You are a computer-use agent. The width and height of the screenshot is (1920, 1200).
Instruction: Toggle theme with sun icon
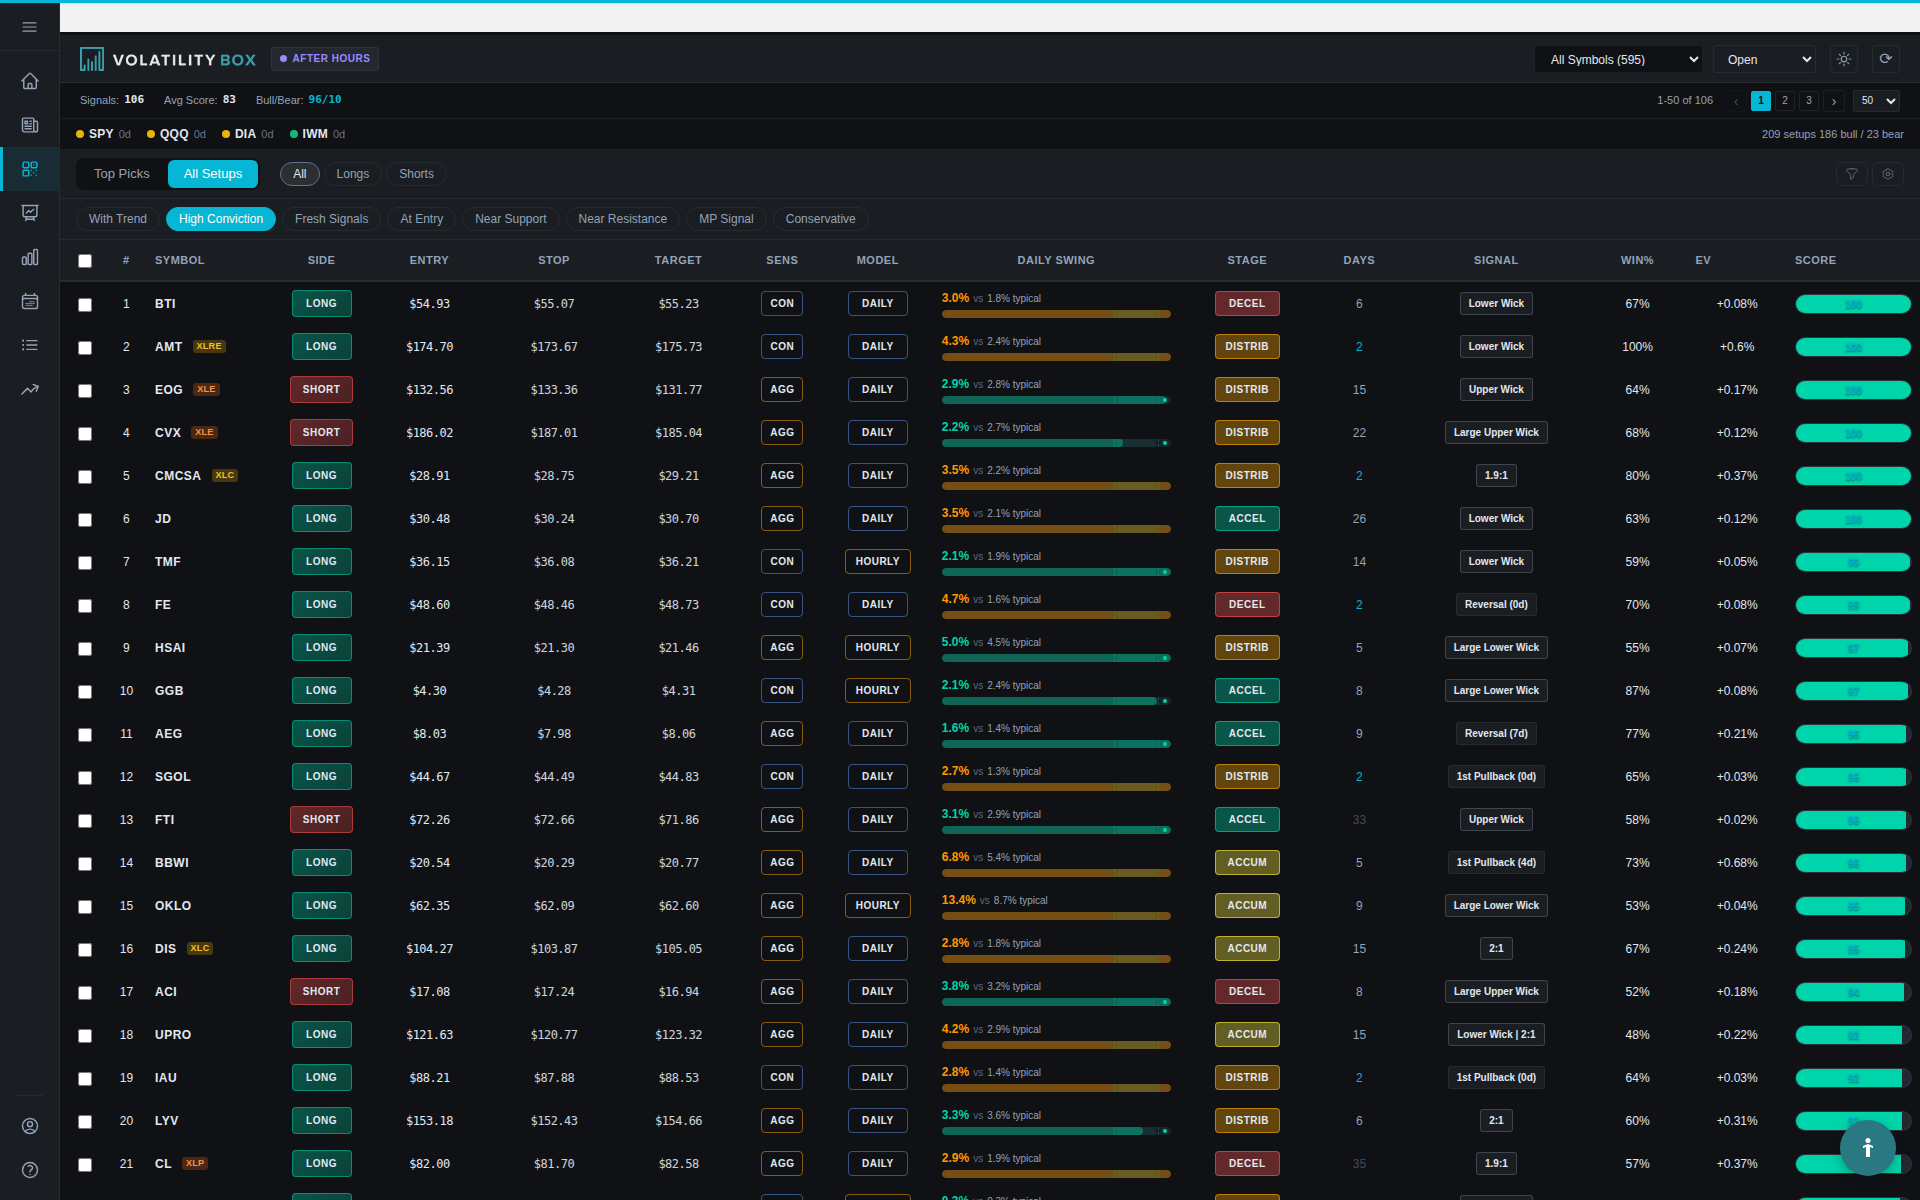[x=1844, y=59]
